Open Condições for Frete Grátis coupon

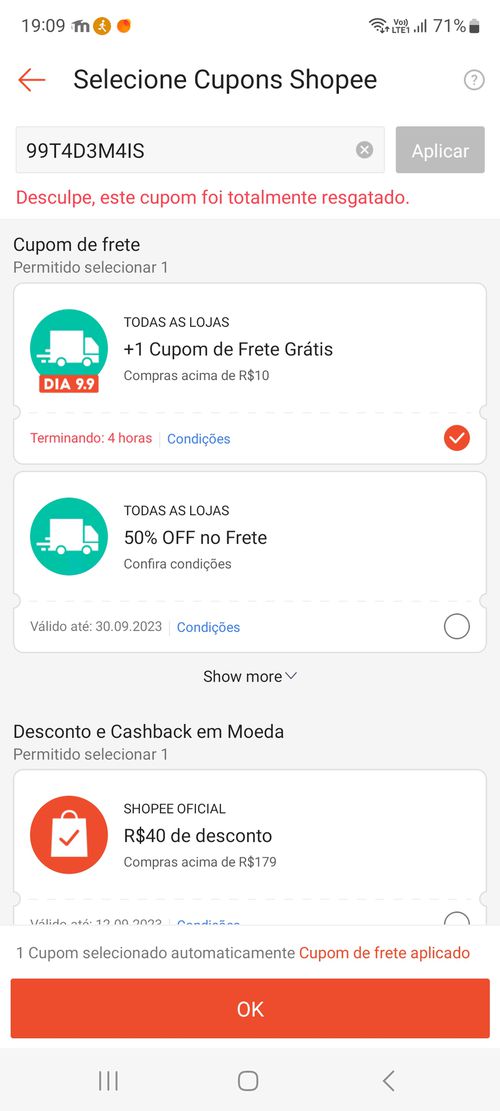[199, 439]
